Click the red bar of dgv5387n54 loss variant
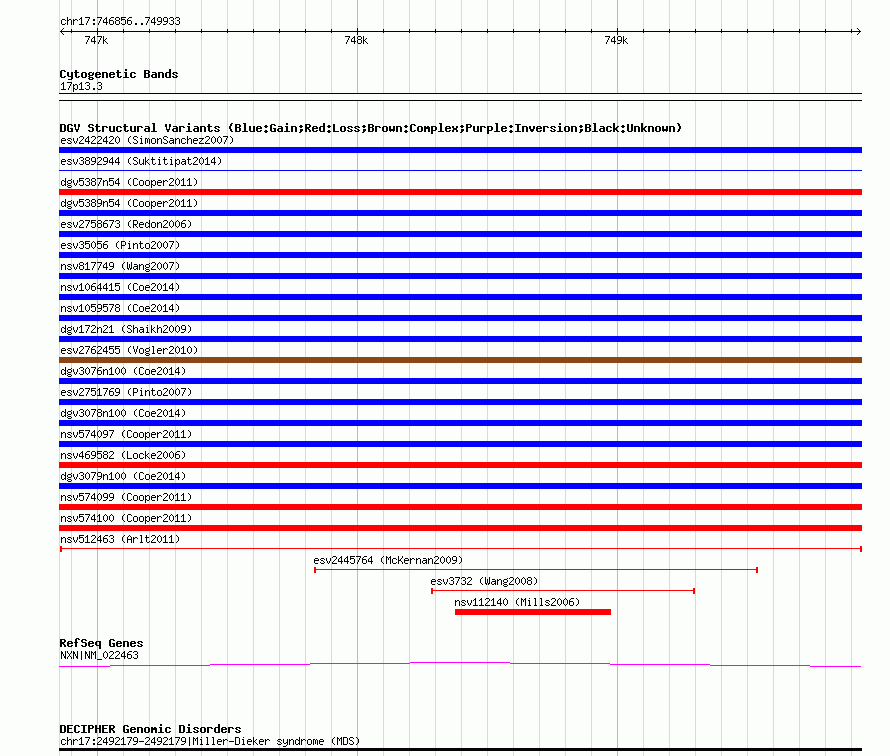The height and width of the screenshot is (756, 890). 460,192
